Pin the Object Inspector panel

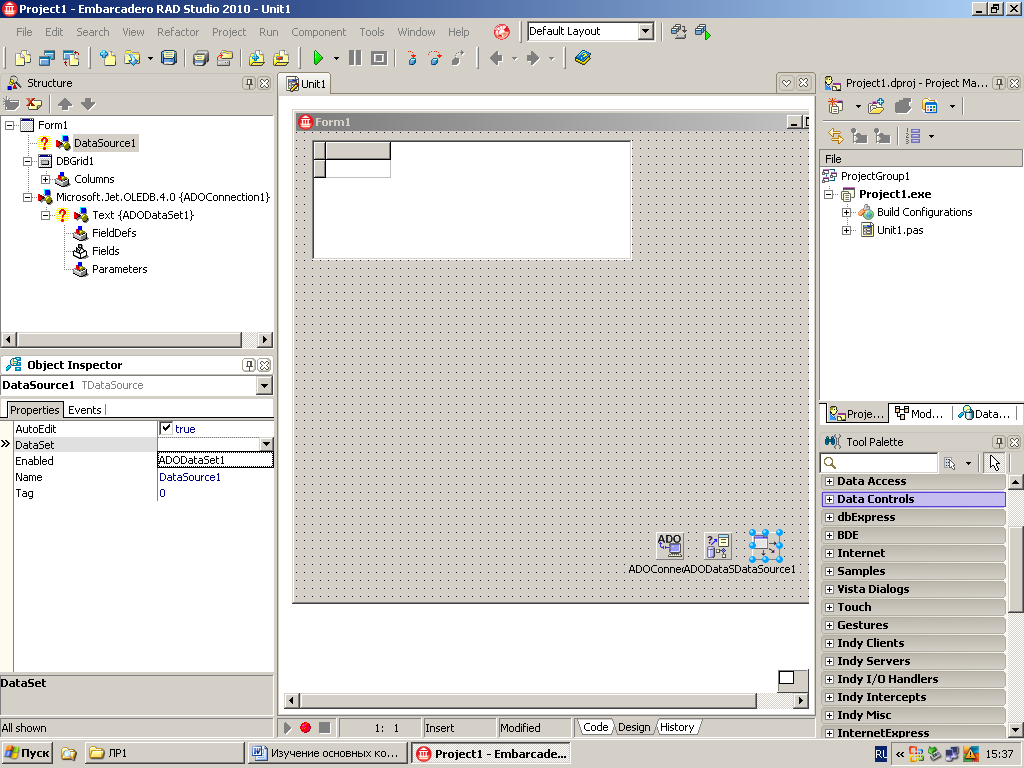click(249, 365)
